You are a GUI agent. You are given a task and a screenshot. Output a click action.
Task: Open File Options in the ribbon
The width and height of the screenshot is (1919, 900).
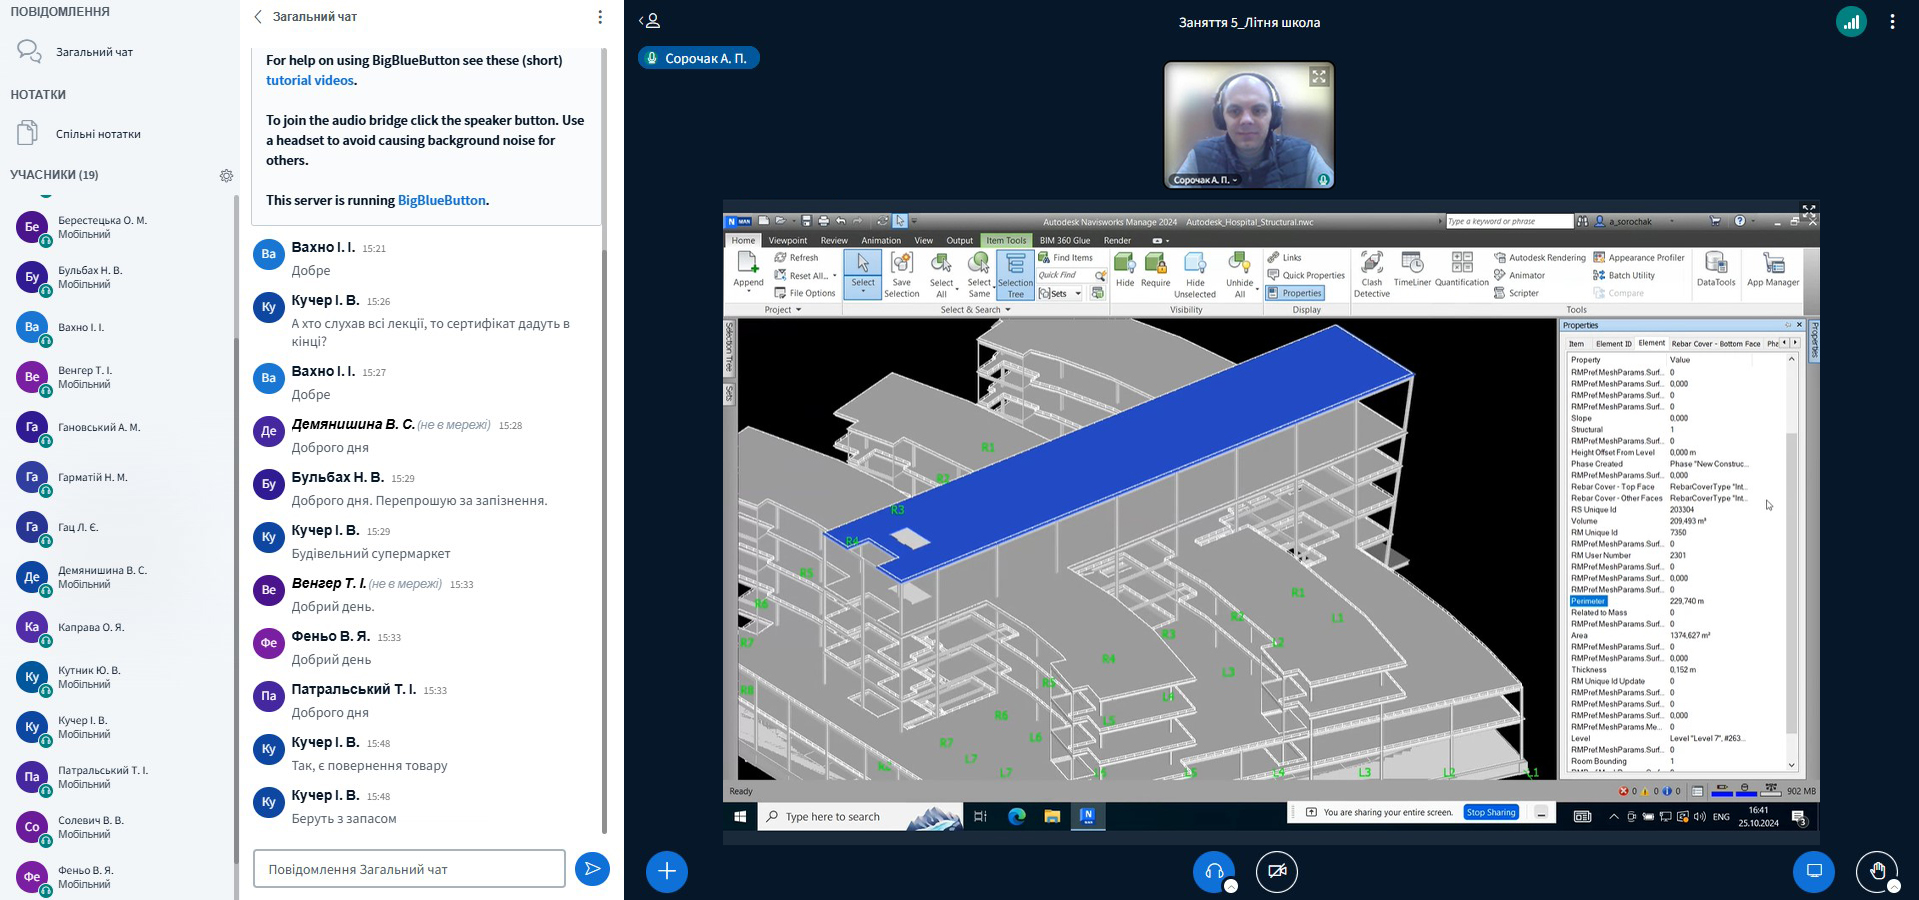coord(805,293)
